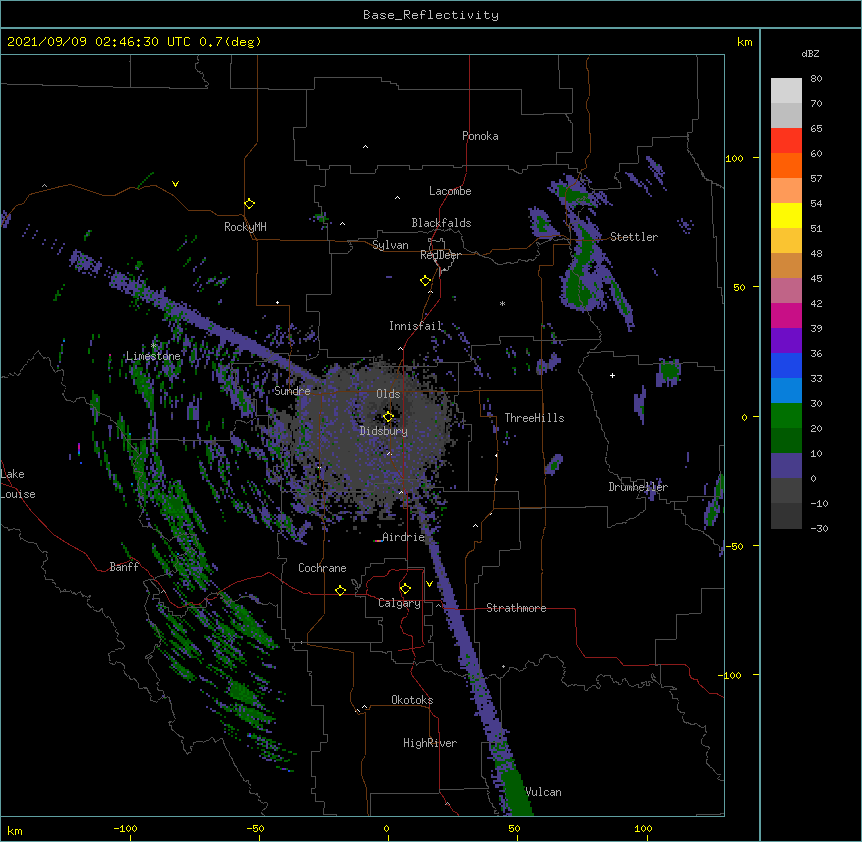Click the ThreeHills label

[534, 418]
